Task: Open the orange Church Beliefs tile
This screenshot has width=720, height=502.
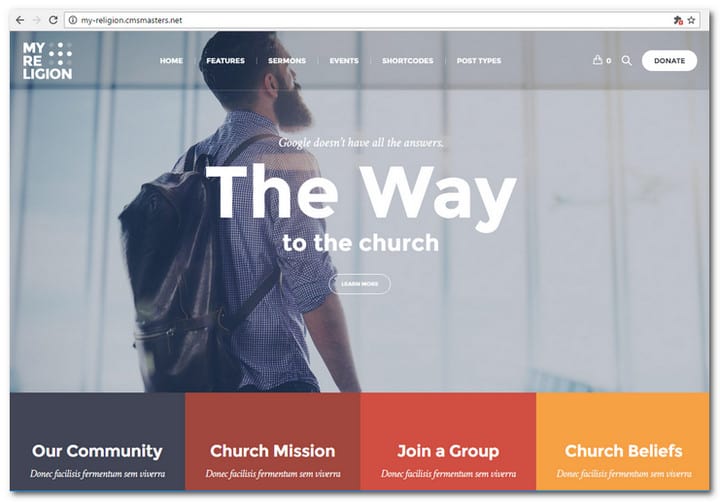Action: coord(623,441)
